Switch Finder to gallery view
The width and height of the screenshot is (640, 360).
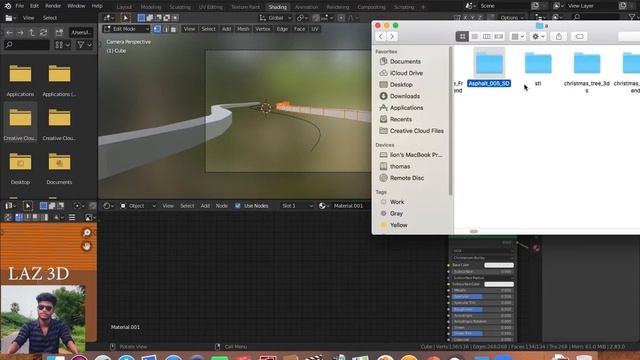pyautogui.click(x=499, y=36)
